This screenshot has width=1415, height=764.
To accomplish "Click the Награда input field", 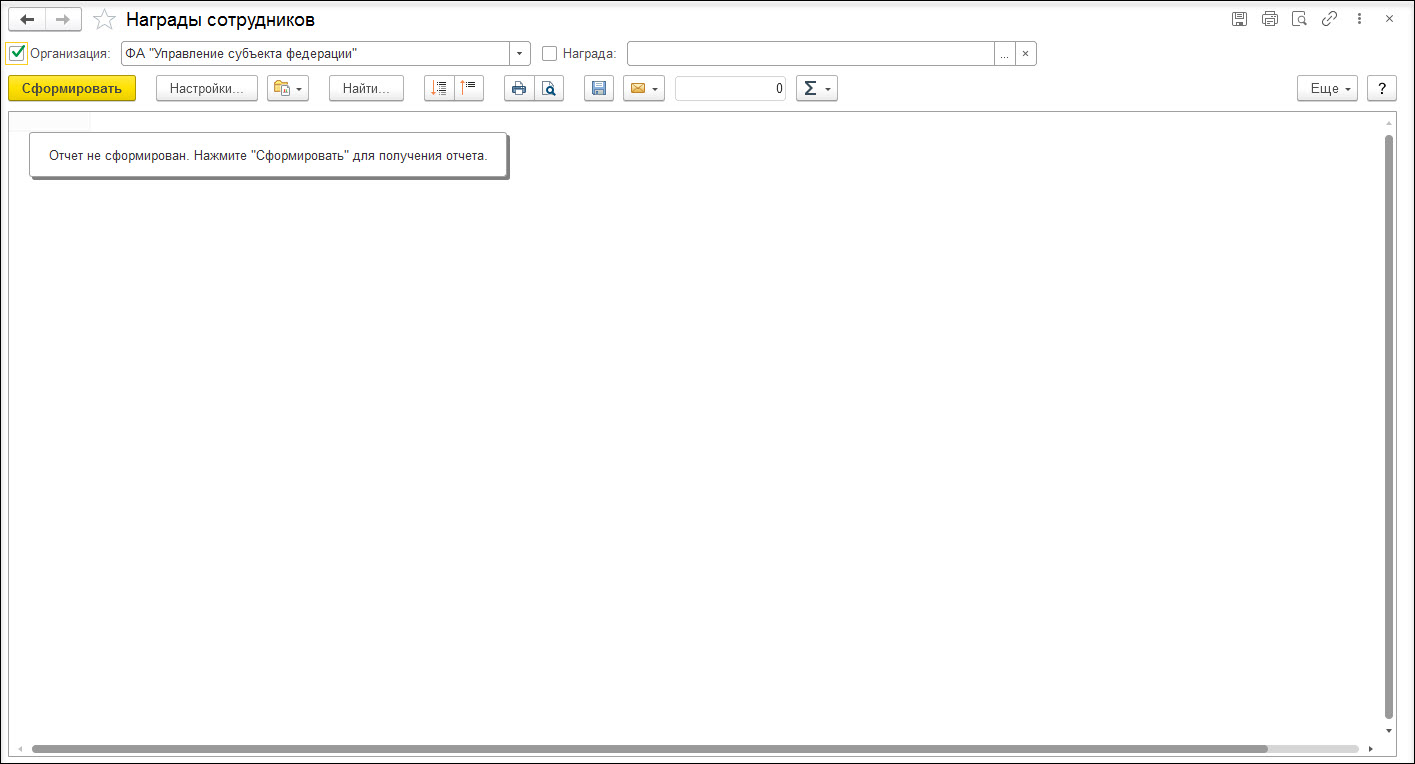I will click(x=811, y=53).
